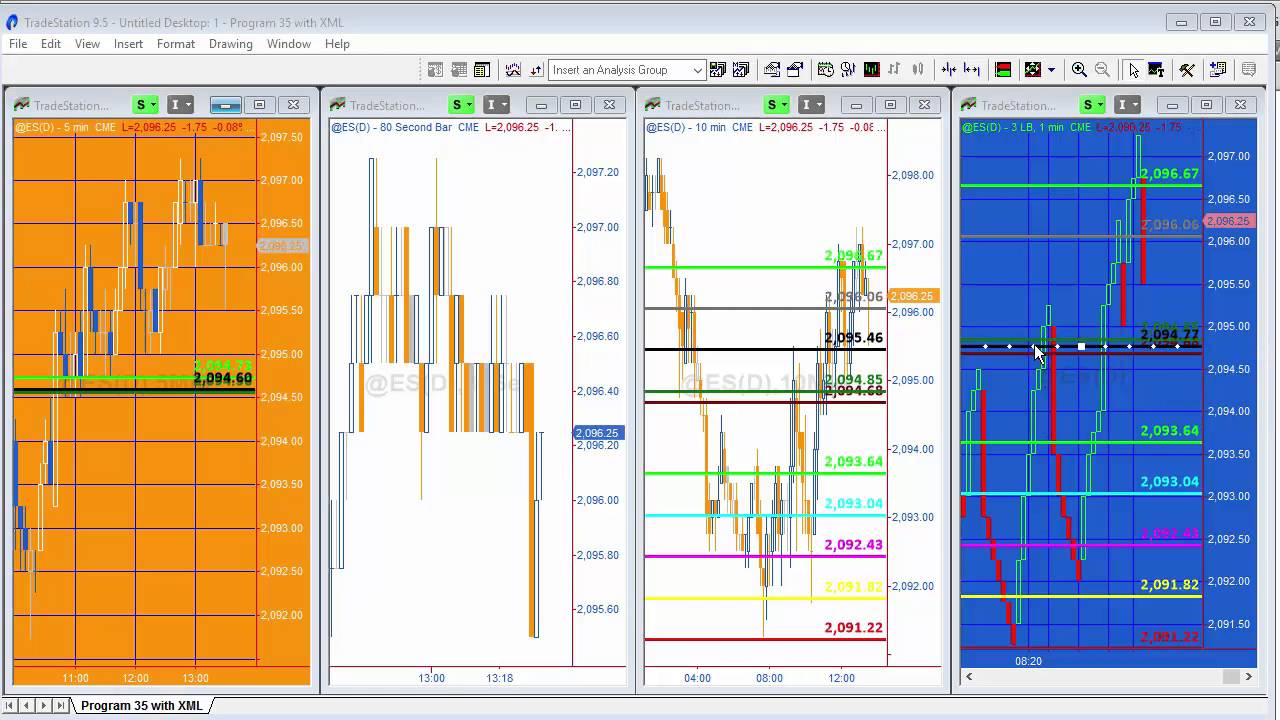Open the Insert menu
The height and width of the screenshot is (720, 1280).
(x=128, y=44)
